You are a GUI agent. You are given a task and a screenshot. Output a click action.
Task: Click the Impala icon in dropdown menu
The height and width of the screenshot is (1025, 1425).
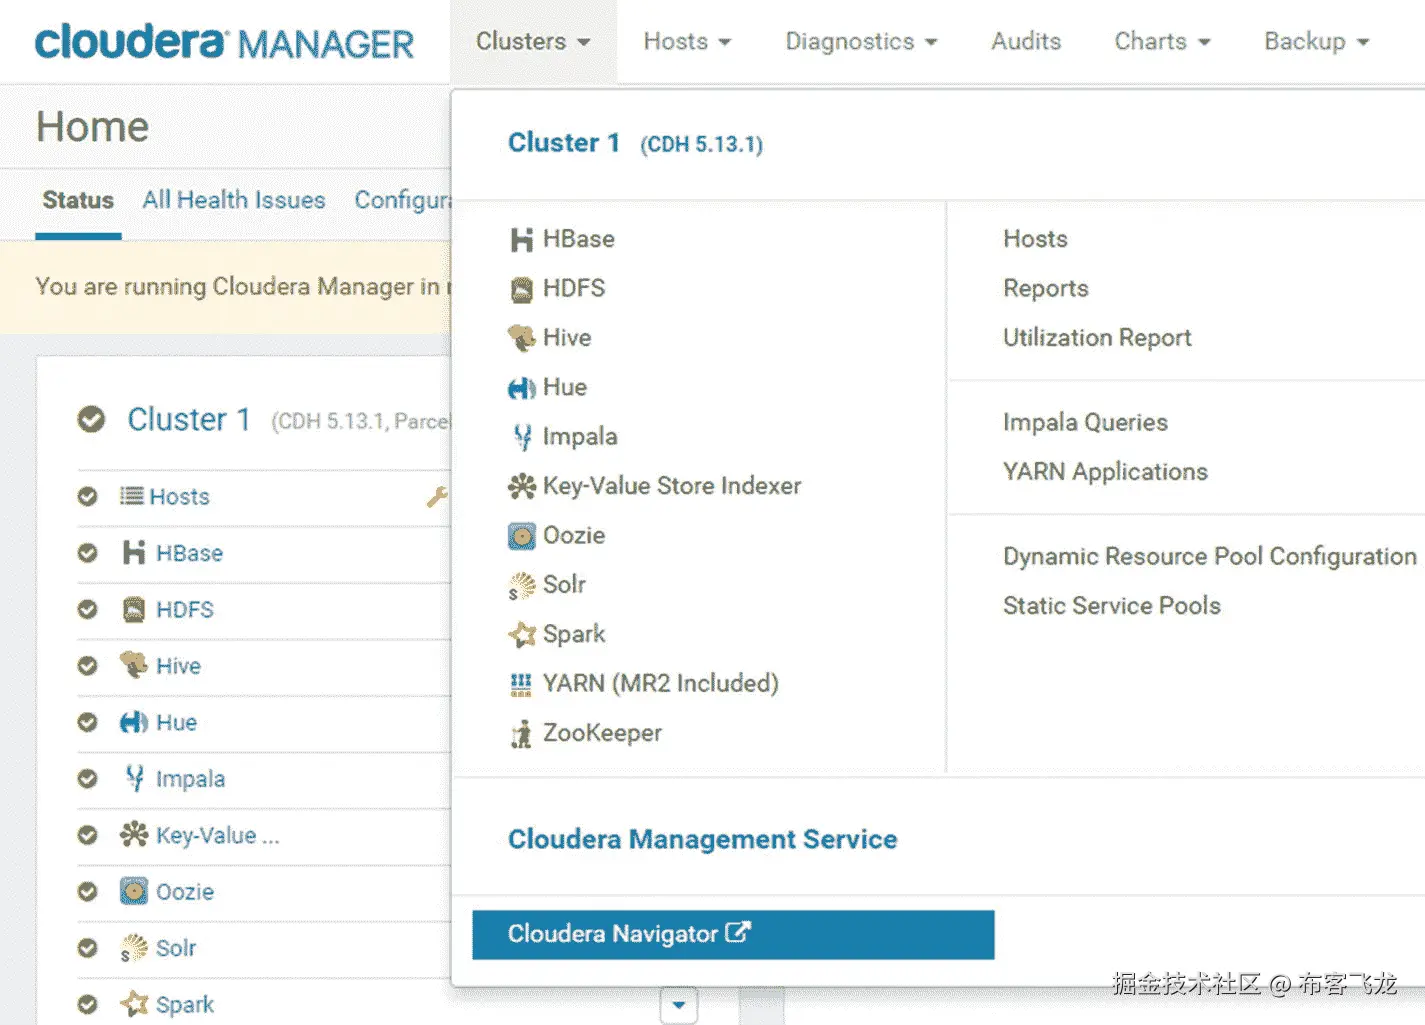pyautogui.click(x=522, y=437)
